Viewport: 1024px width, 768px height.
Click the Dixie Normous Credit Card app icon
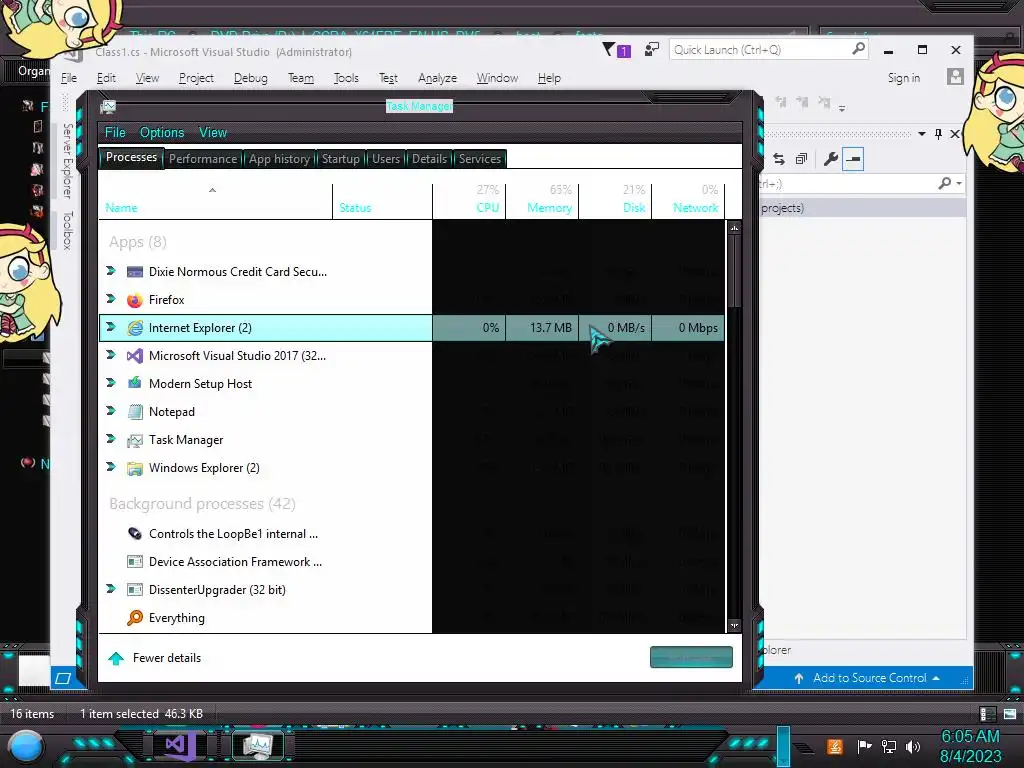coord(135,272)
